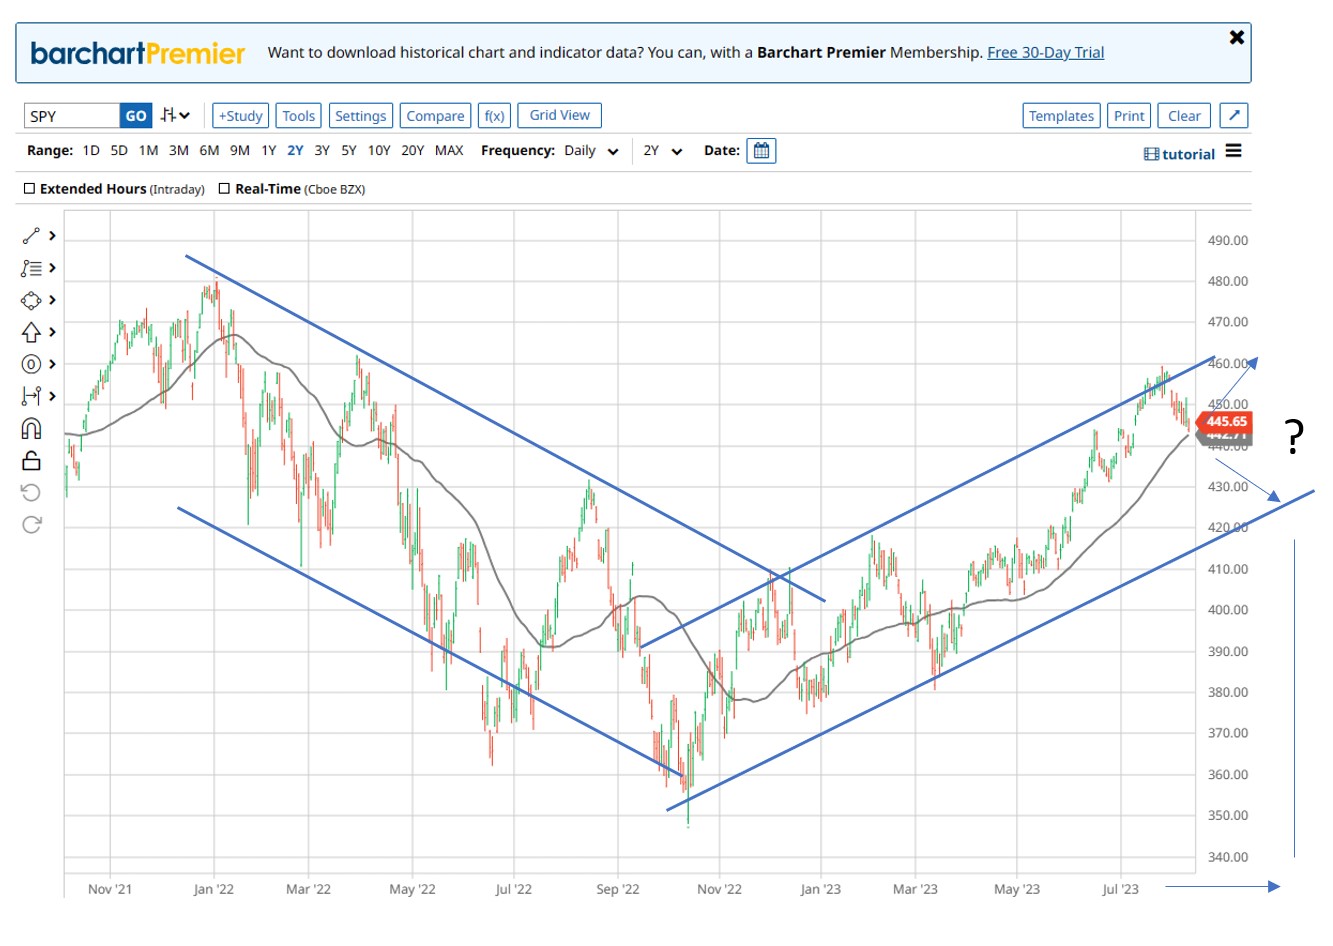Image resolution: width=1333 pixels, height=946 pixels.
Task: Click the redo icon
Action: 31,524
